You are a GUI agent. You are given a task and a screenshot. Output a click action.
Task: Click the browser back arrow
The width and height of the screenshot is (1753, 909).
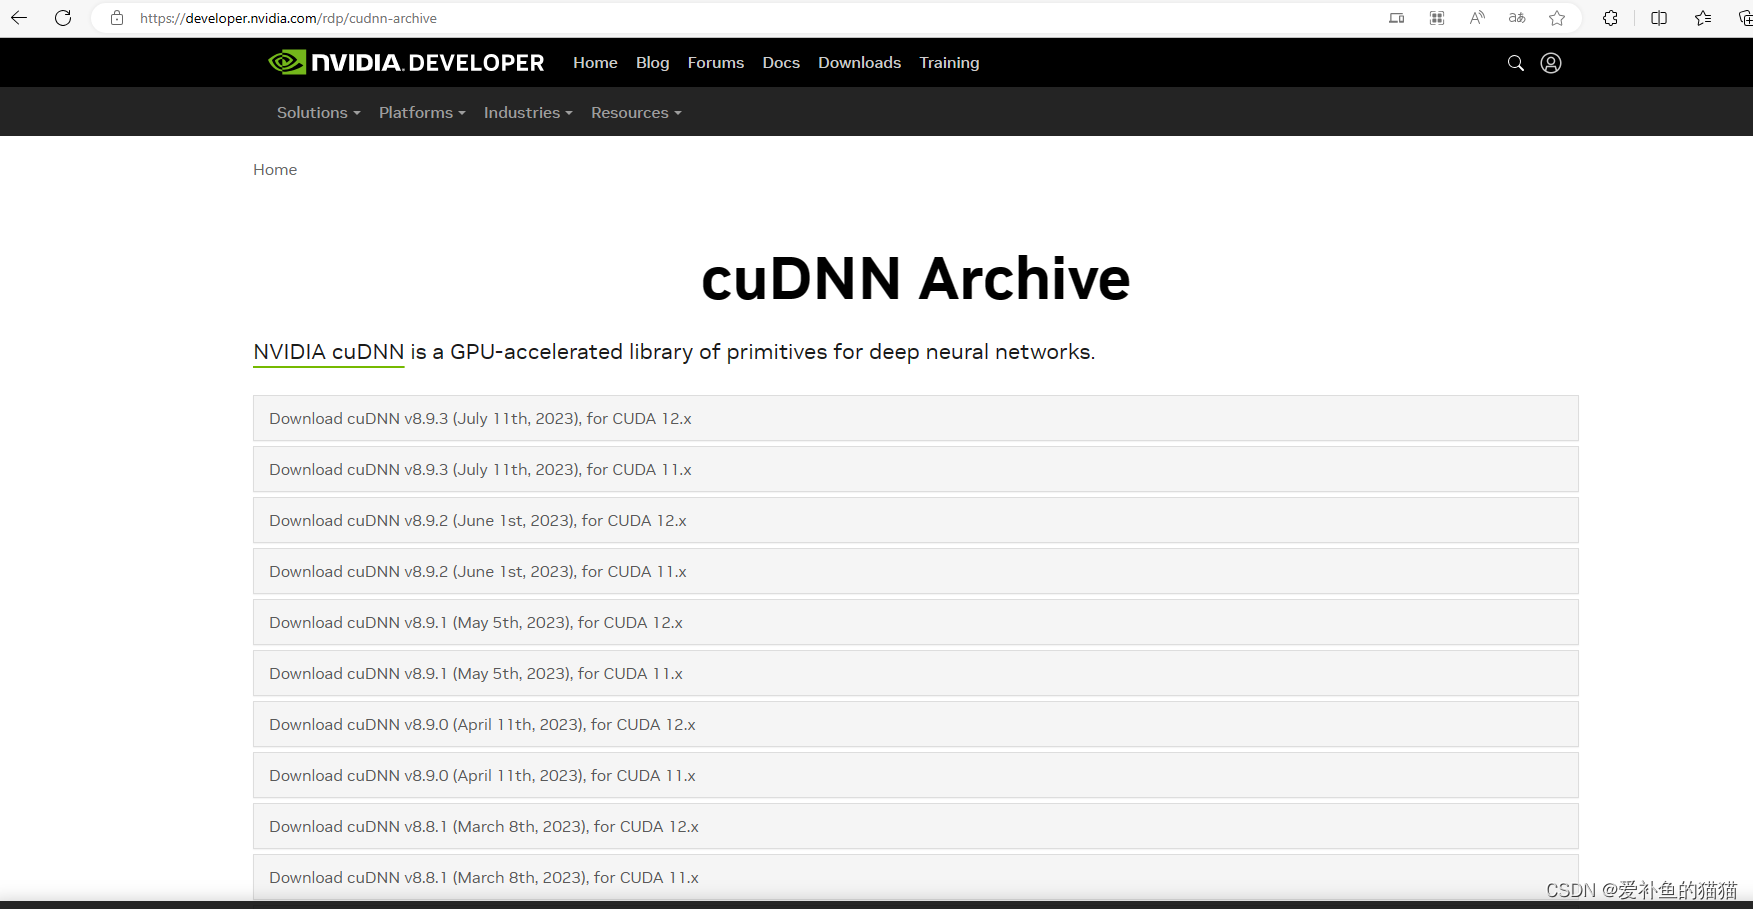click(19, 18)
